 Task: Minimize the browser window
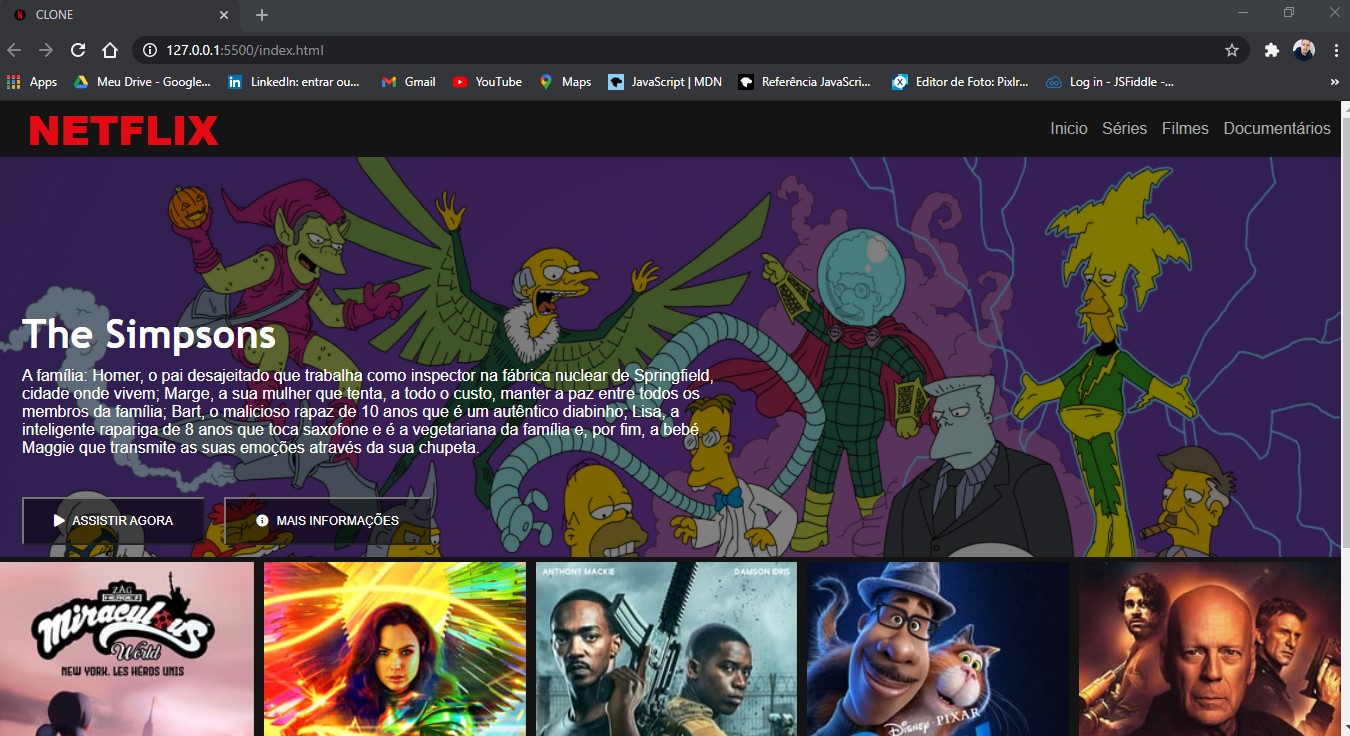tap(1243, 13)
